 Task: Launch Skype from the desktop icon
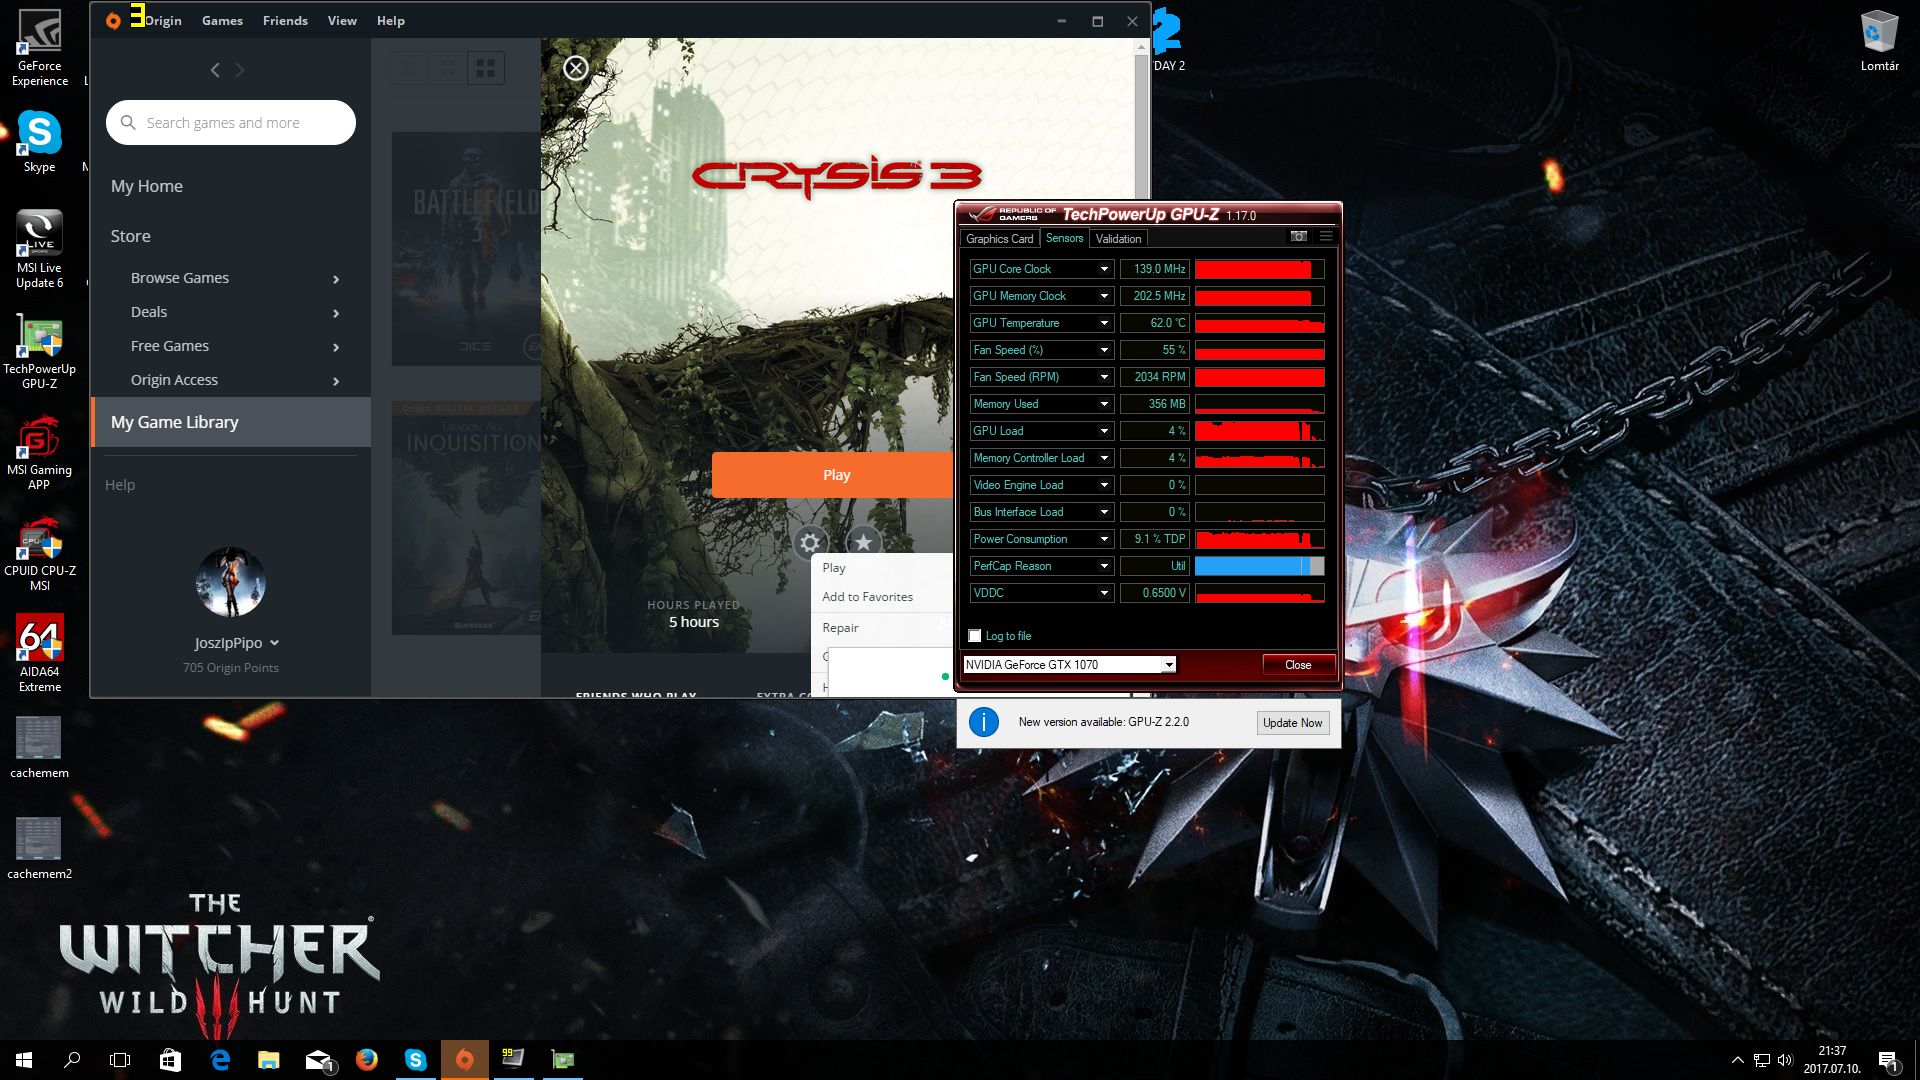pos(40,141)
